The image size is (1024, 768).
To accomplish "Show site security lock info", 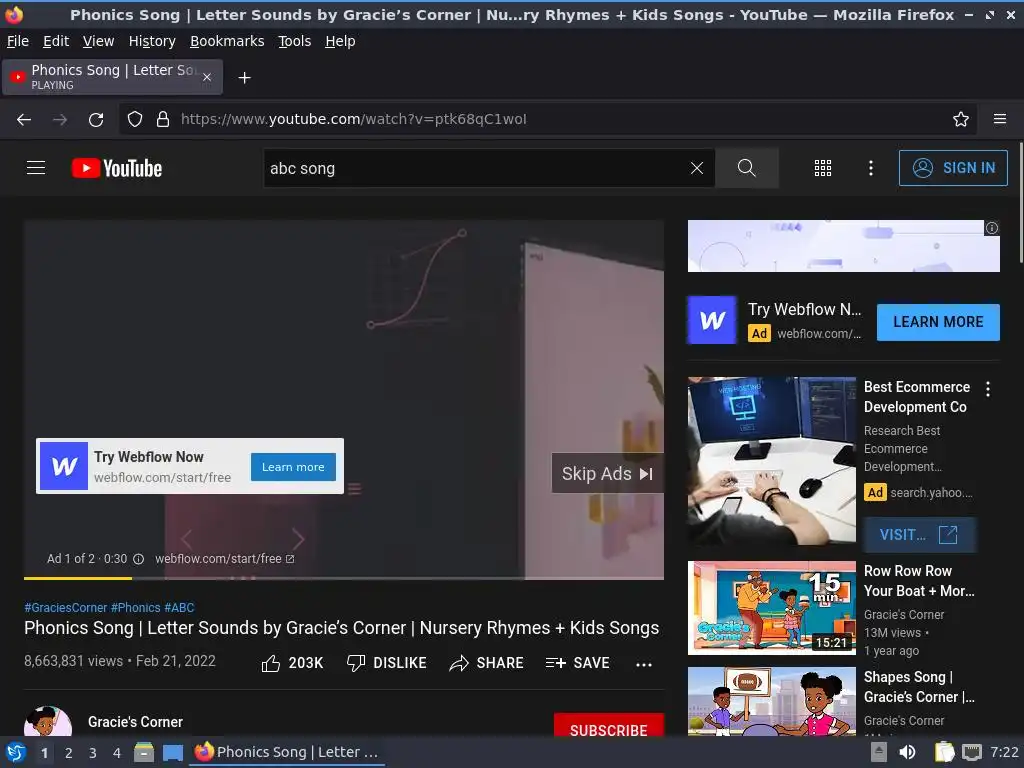I will pyautogui.click(x=163, y=120).
